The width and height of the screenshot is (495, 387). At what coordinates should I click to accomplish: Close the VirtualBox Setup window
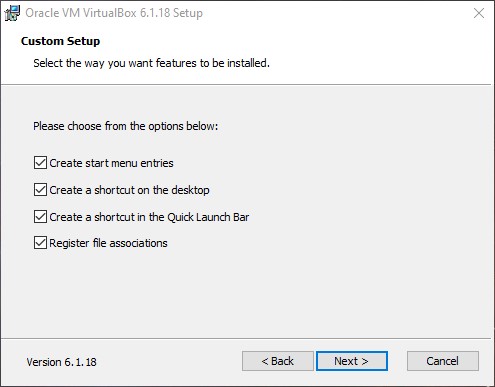(479, 13)
